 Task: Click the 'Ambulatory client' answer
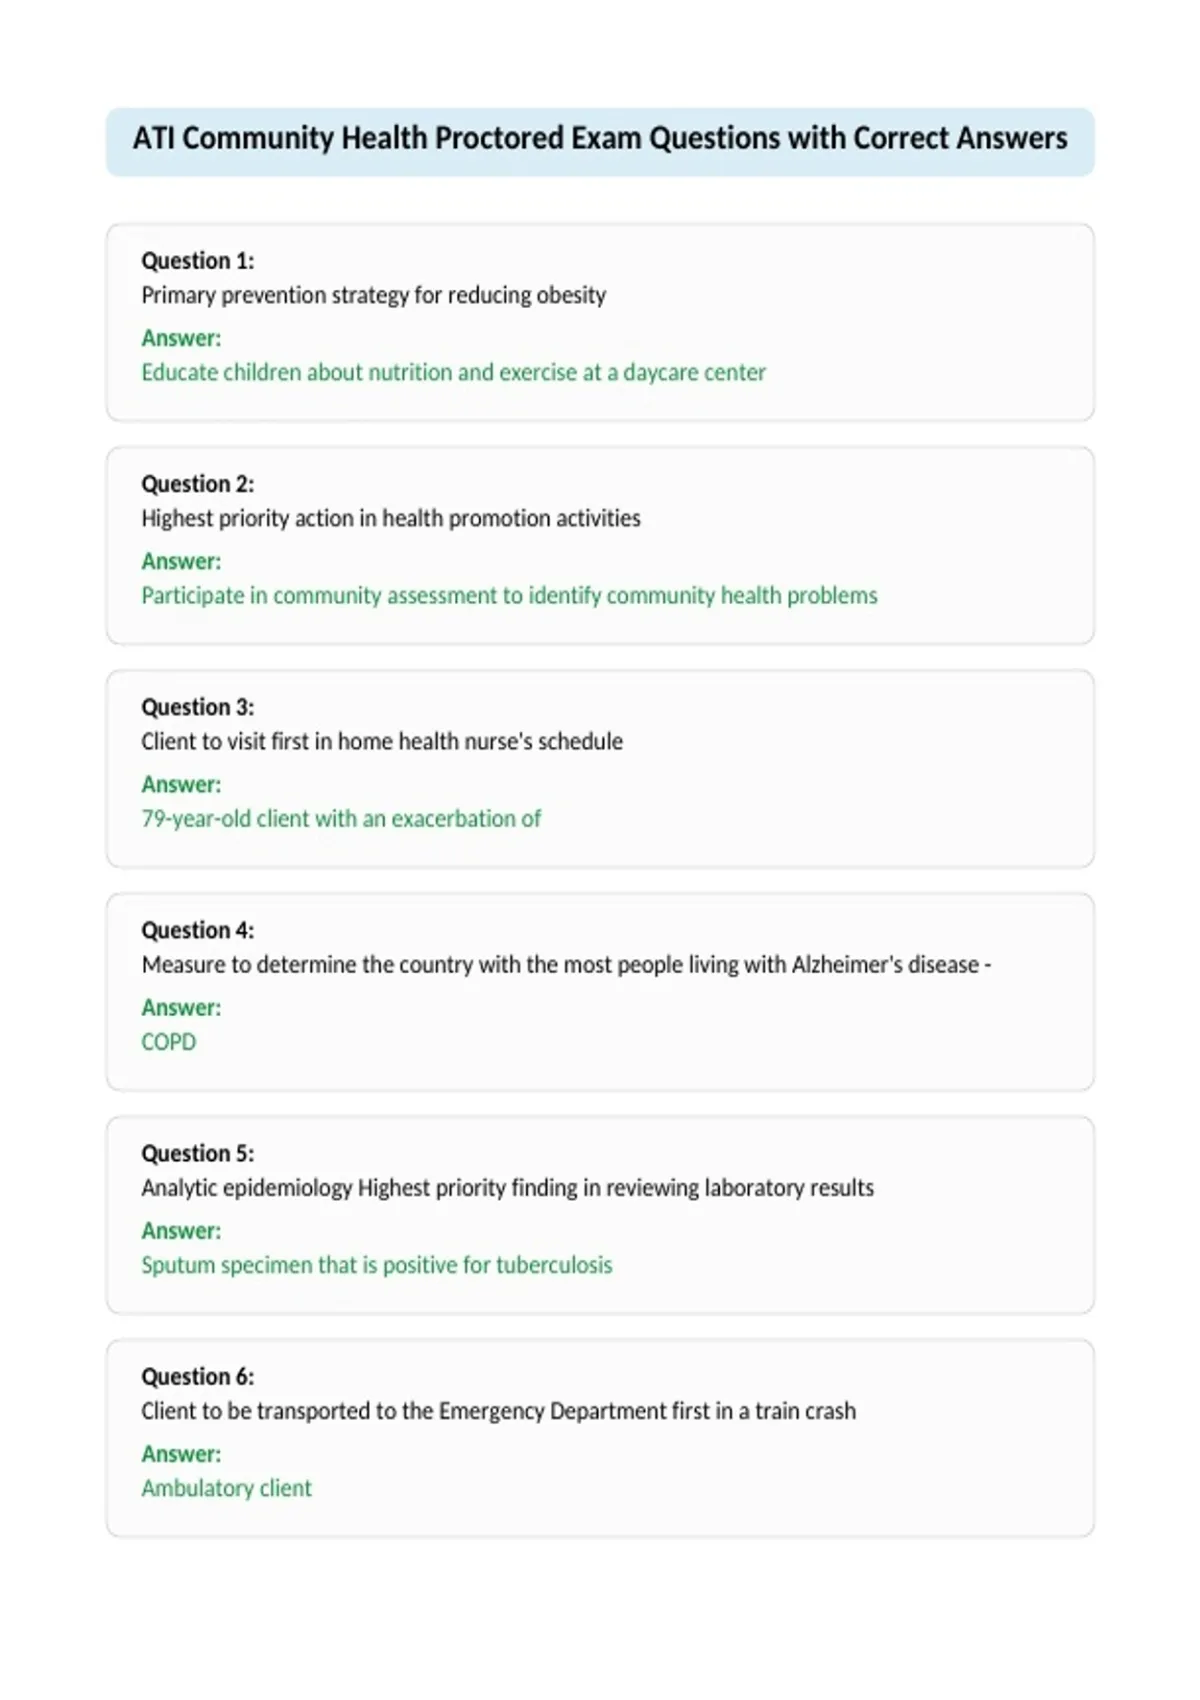(x=227, y=1488)
